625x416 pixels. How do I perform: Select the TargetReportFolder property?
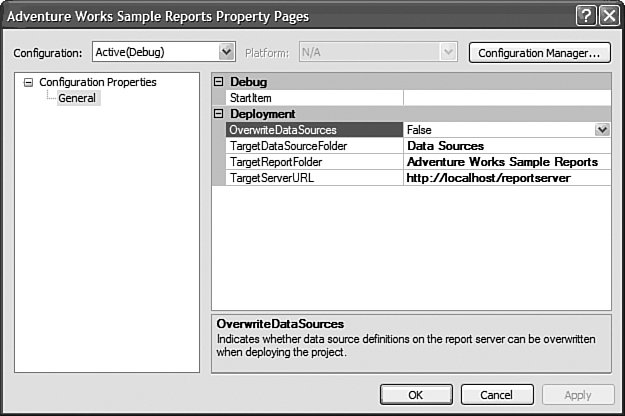point(314,162)
